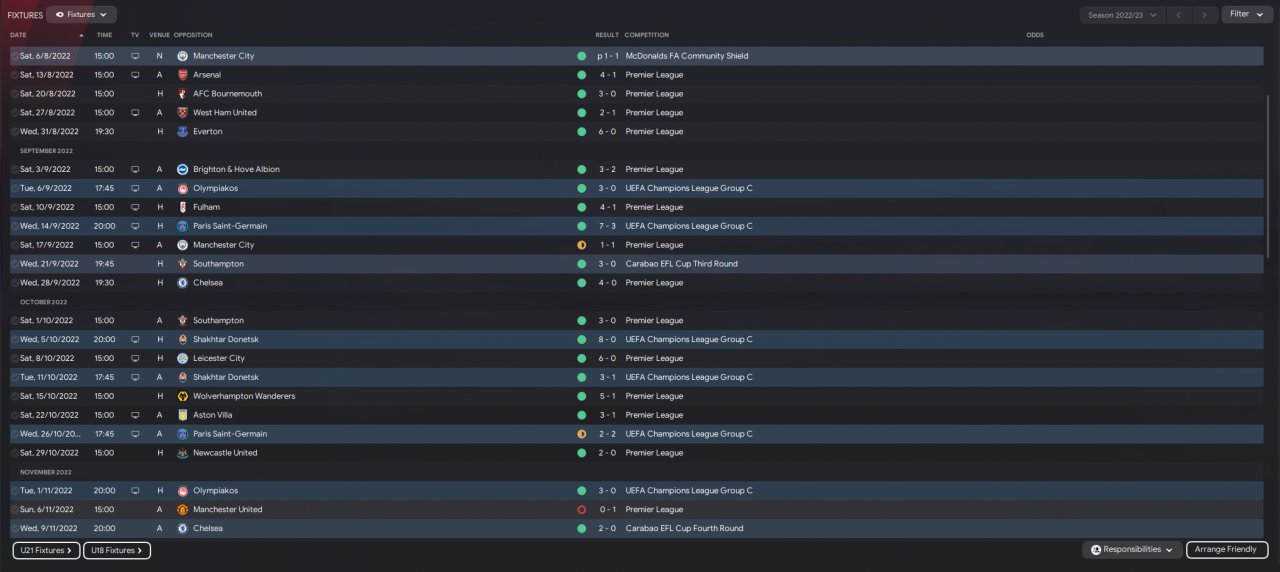Sort by the Competition column header
The width and height of the screenshot is (1280, 572).
tap(646, 35)
